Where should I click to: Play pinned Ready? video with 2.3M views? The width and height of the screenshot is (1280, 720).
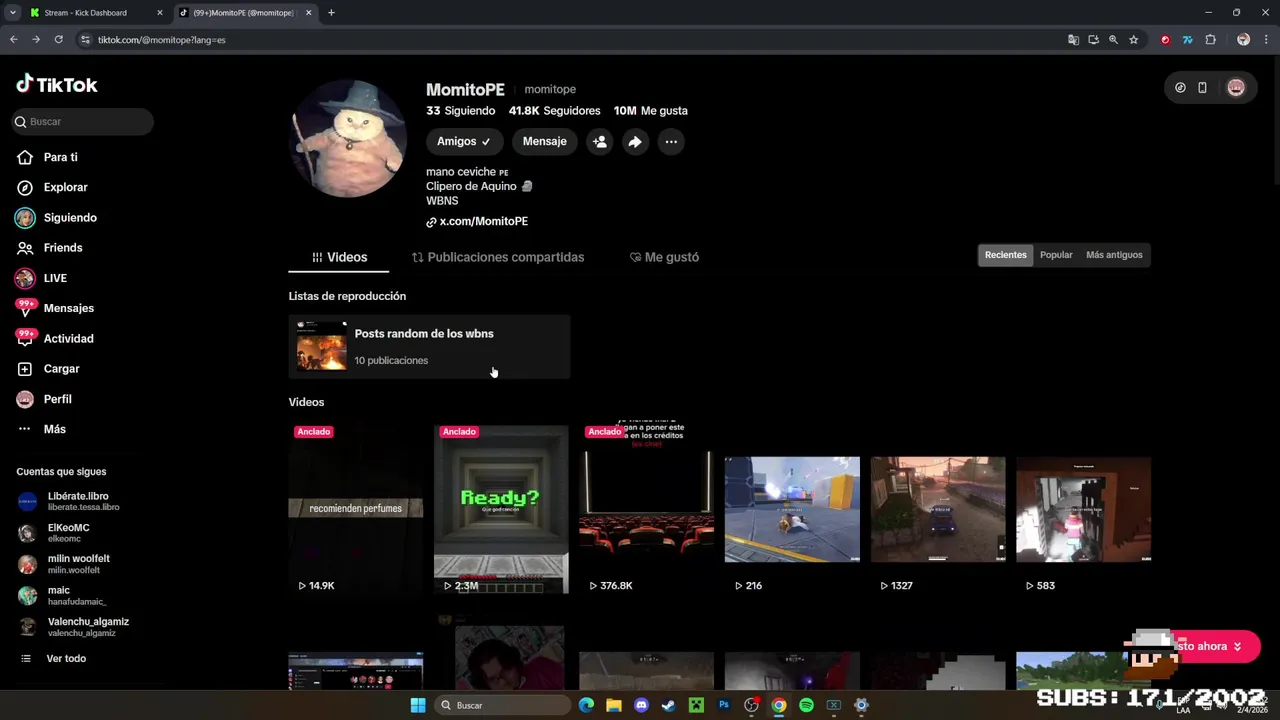pos(501,509)
